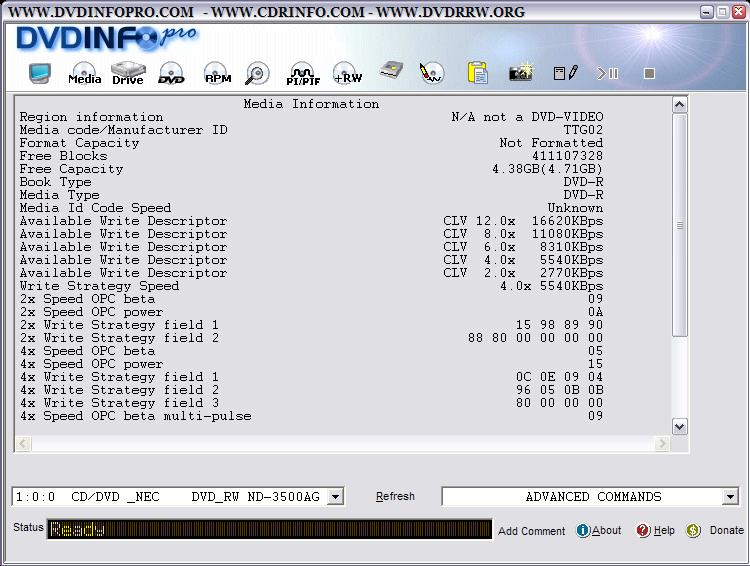
Task: Click the 'Book Type' row label
Action: coord(55,182)
